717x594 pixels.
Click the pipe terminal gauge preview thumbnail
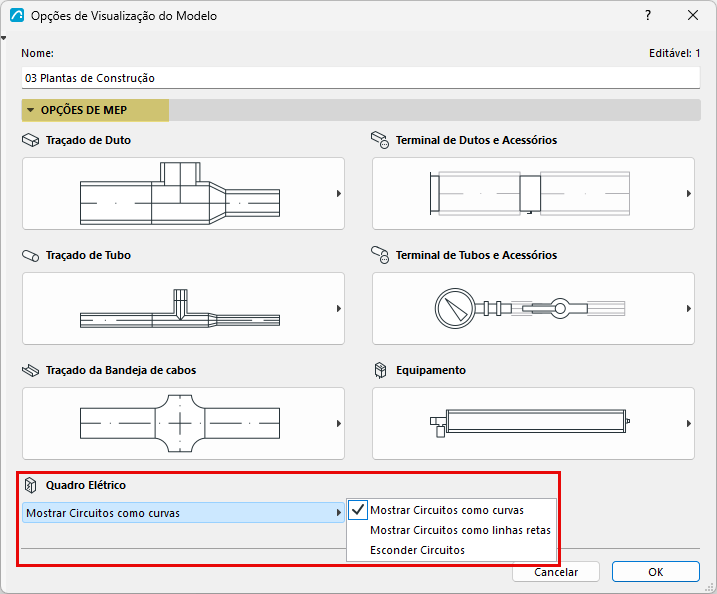point(530,309)
